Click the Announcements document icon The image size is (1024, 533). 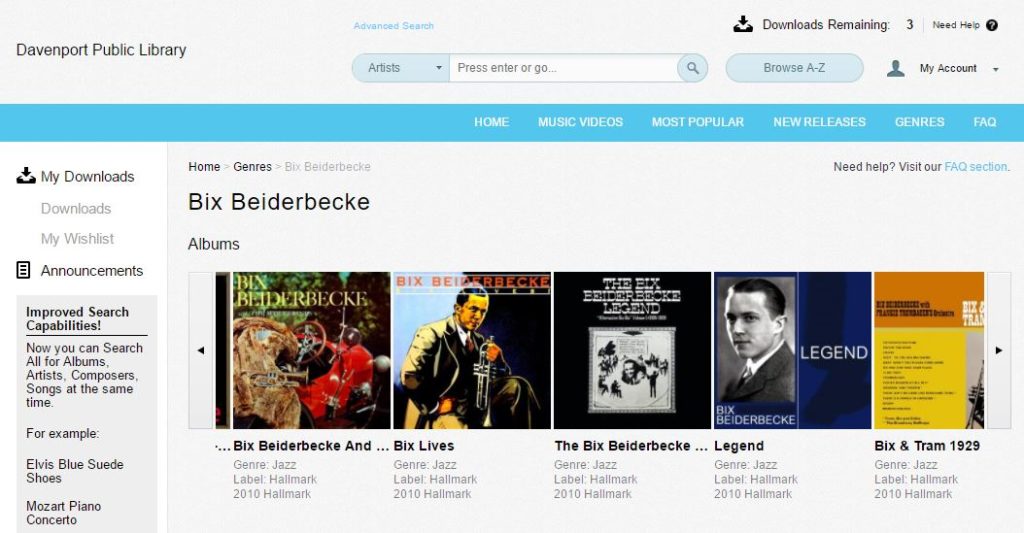pos(24,270)
